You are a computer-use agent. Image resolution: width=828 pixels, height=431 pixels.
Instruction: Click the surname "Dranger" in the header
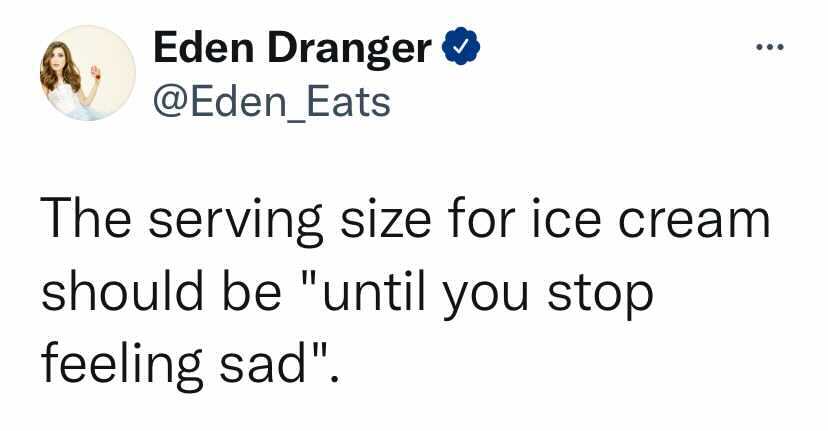click(x=350, y=49)
